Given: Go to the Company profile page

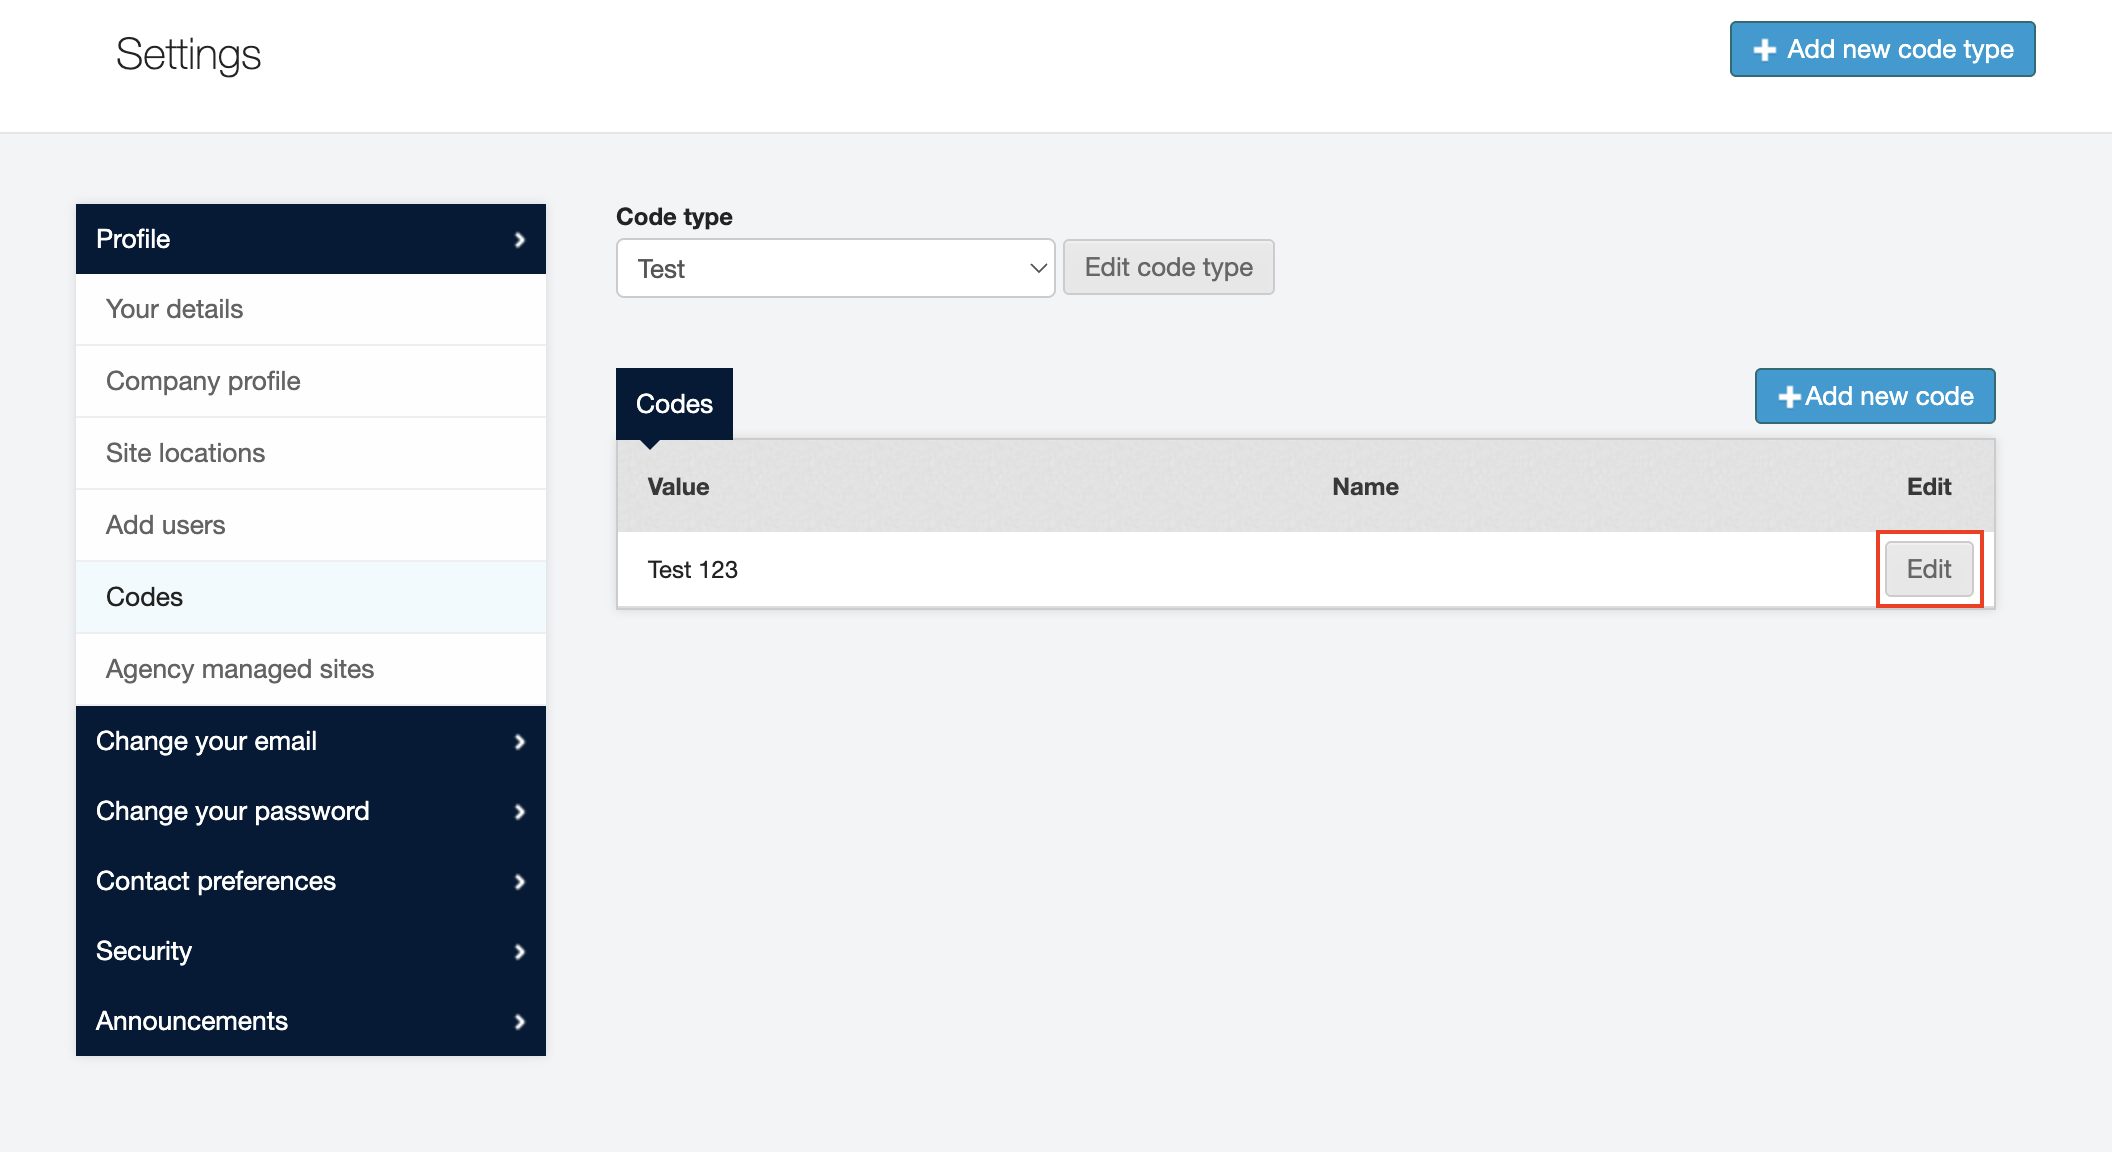Looking at the screenshot, I should click(203, 381).
